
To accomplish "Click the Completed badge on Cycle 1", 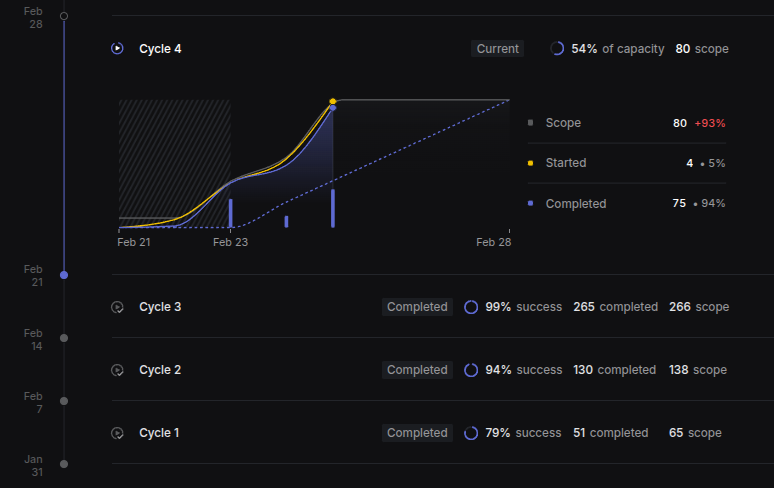I will pos(417,433).
